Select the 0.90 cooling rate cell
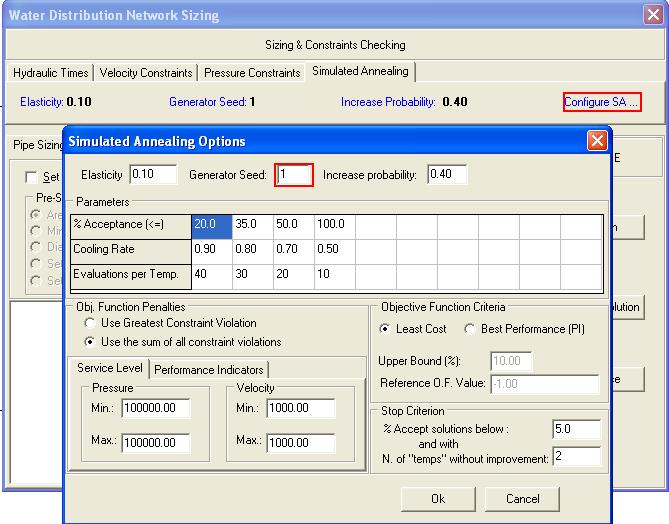The height and width of the screenshot is (524, 669). pos(212,252)
